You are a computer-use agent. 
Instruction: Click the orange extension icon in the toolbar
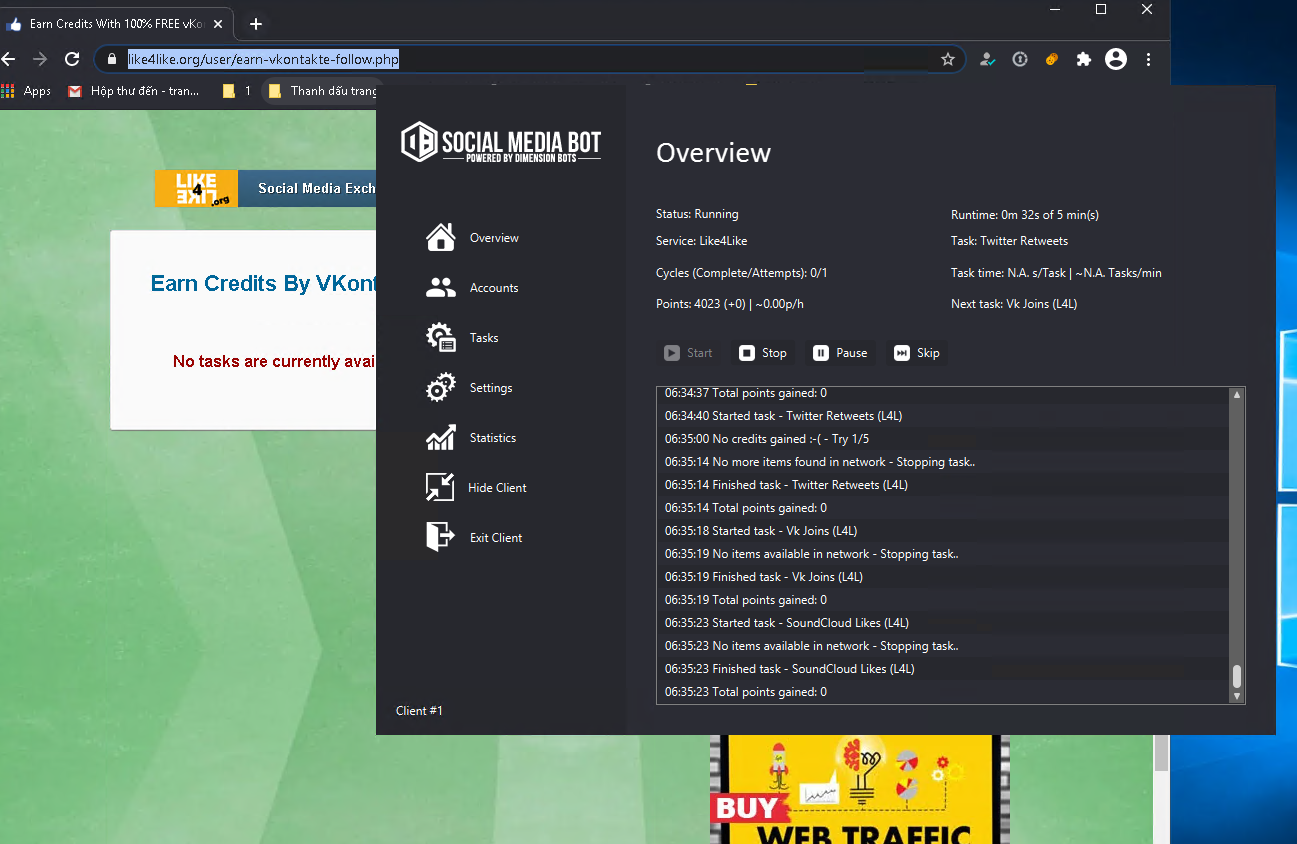pyautogui.click(x=1052, y=60)
